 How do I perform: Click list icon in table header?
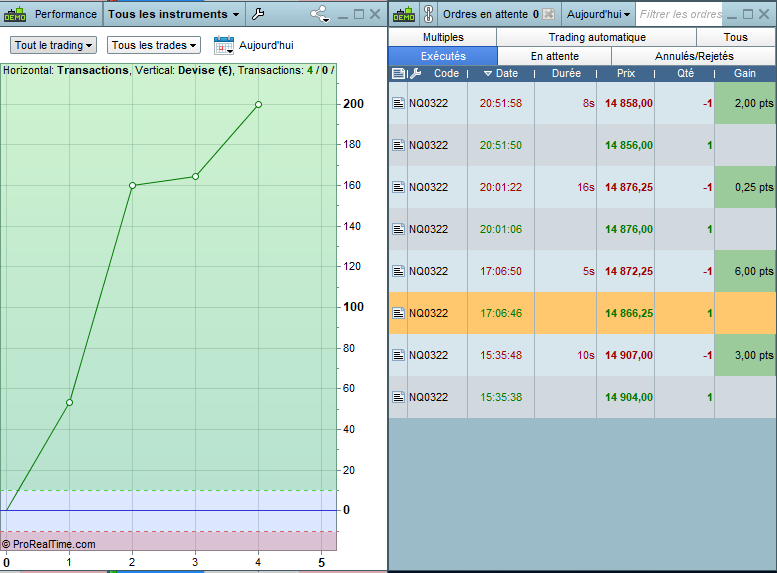click(398, 73)
